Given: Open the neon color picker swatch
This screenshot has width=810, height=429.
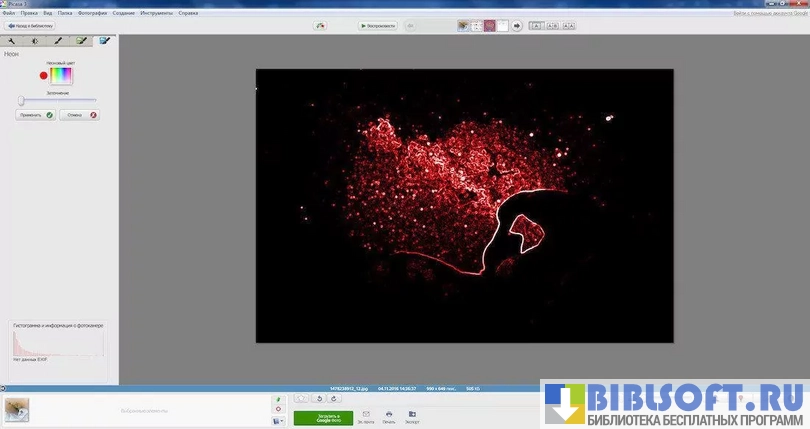Looking at the screenshot, I should [61, 75].
